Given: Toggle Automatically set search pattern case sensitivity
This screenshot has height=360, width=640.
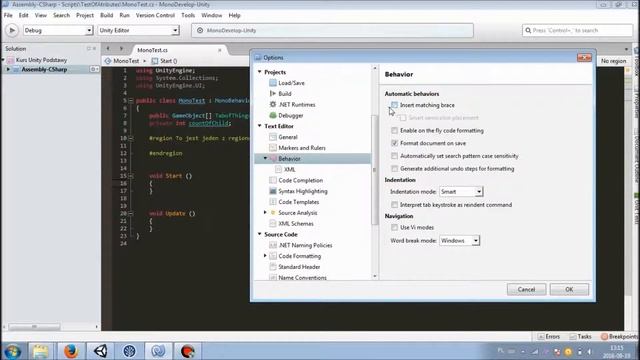Looking at the screenshot, I should (x=394, y=156).
